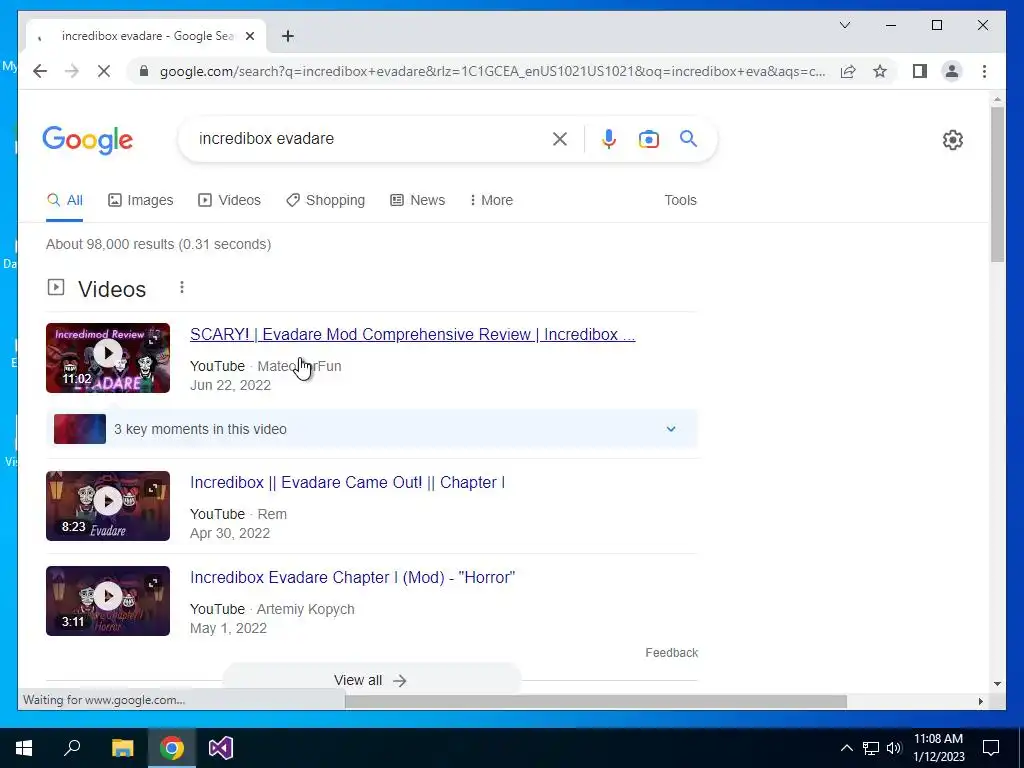
Task: Open Google quick settings gear
Action: [953, 140]
